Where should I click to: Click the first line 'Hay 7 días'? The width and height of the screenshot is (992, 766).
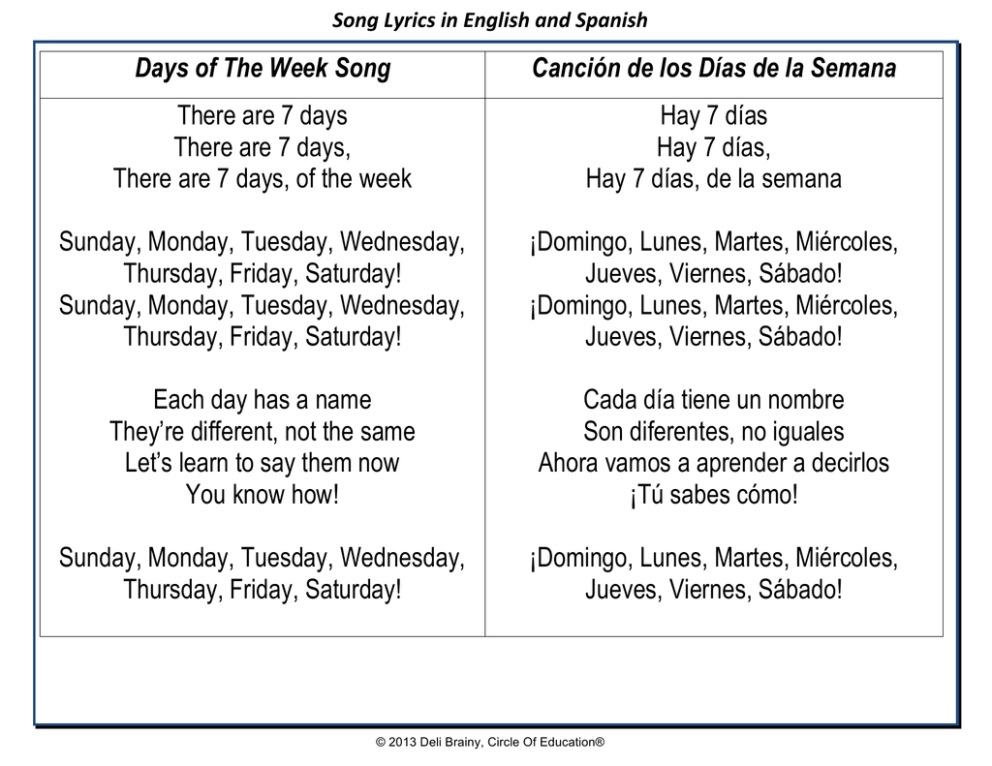coord(714,116)
